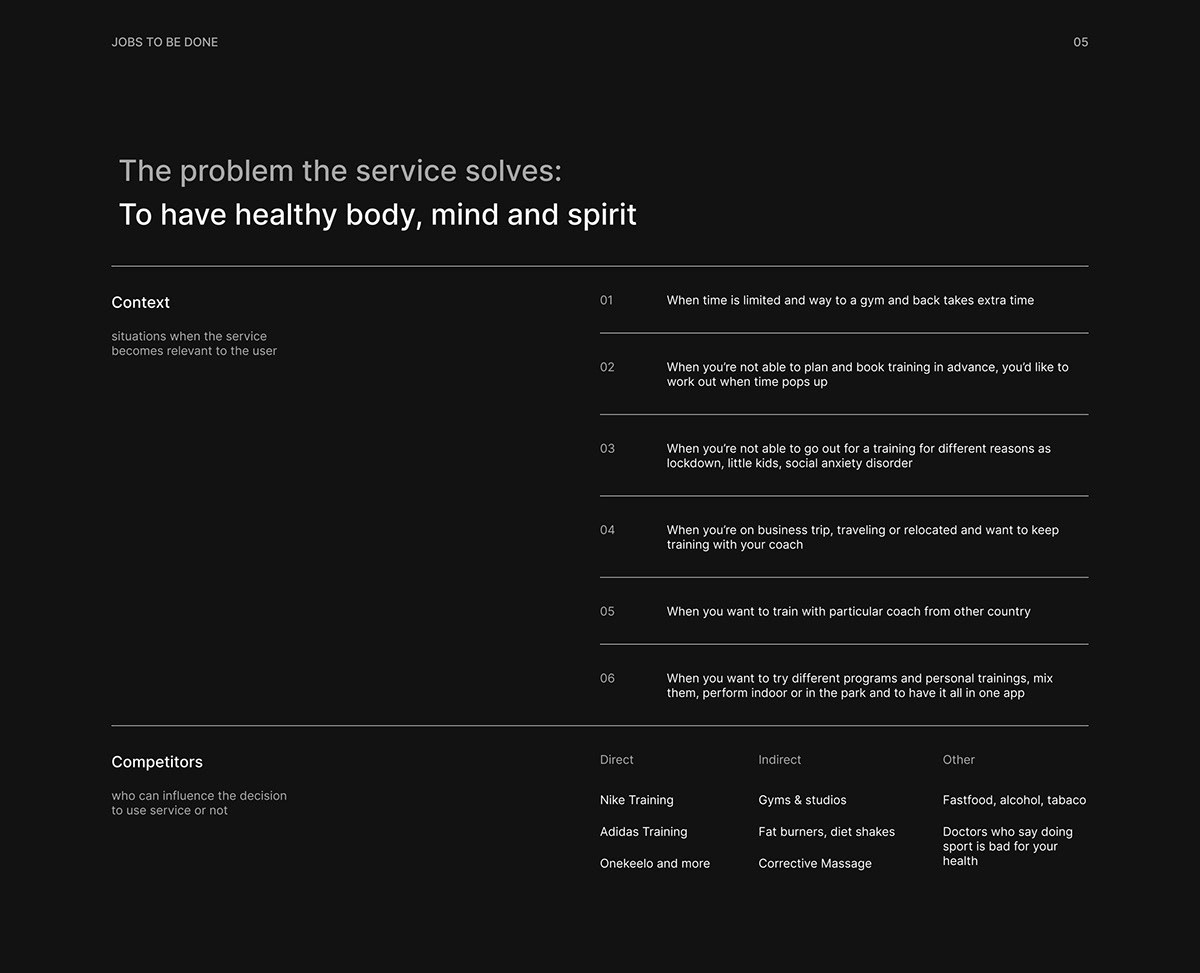Image resolution: width=1200 pixels, height=973 pixels.
Task: Click the Competitors section title
Action: tap(157, 762)
